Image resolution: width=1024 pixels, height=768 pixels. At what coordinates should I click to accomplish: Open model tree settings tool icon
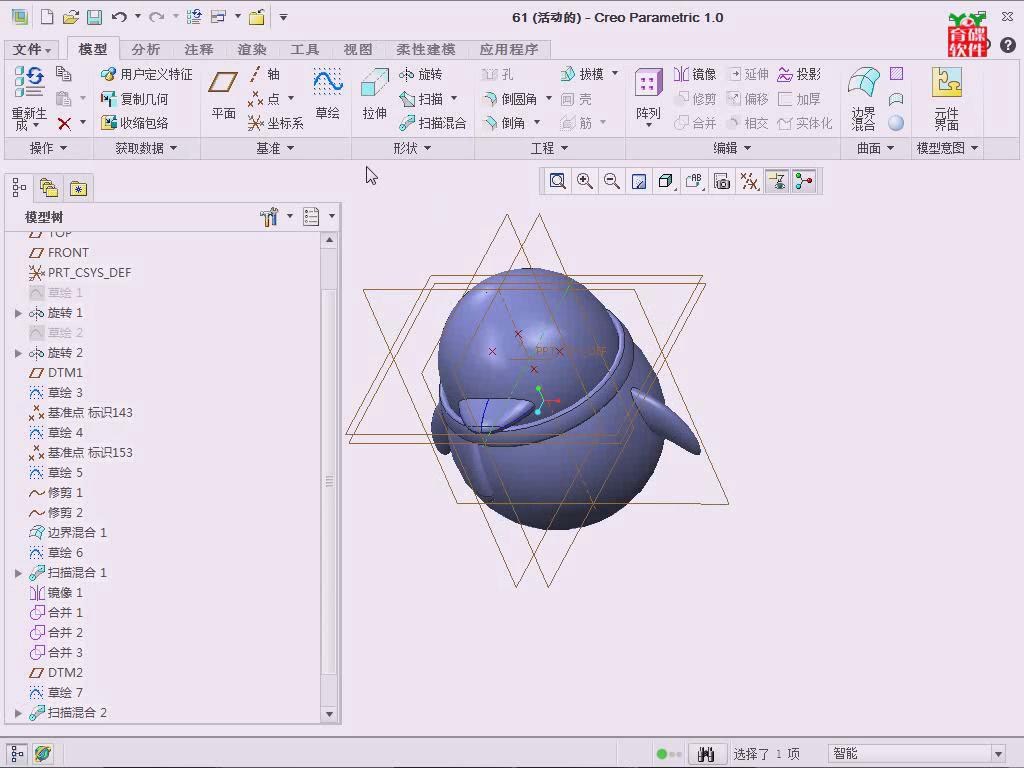[x=268, y=217]
